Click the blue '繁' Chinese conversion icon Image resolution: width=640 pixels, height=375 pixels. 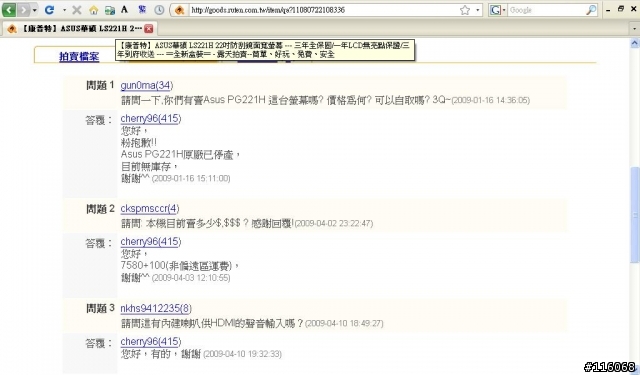pyautogui.click(x=142, y=9)
